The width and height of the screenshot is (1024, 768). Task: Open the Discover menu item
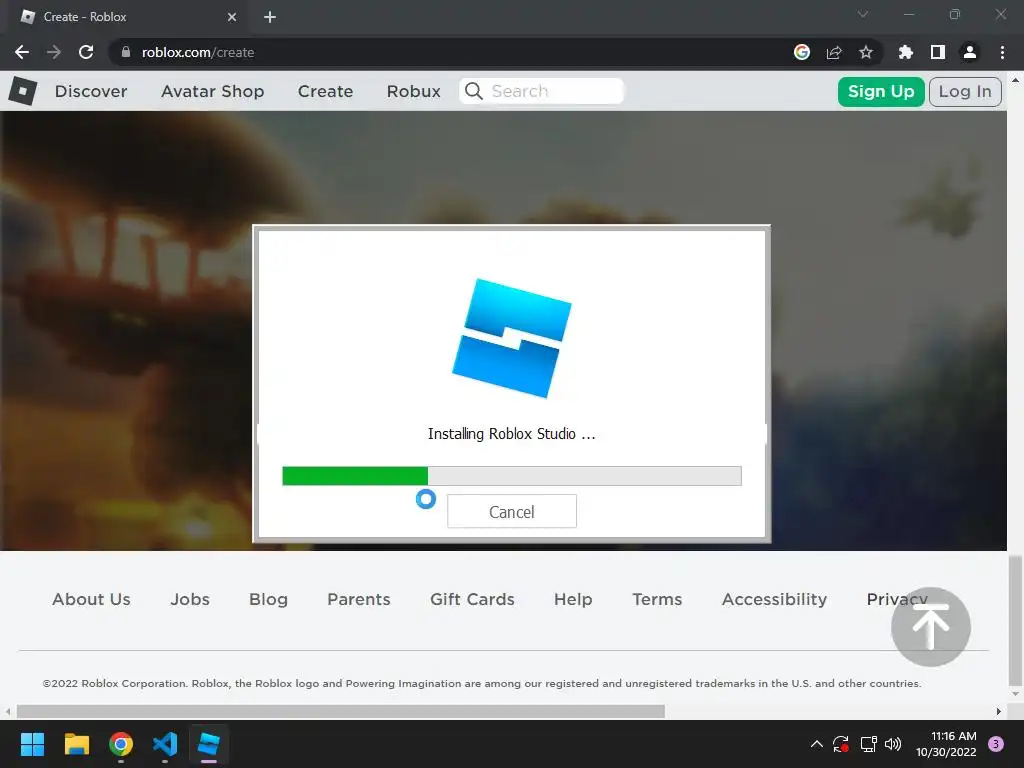[x=91, y=91]
